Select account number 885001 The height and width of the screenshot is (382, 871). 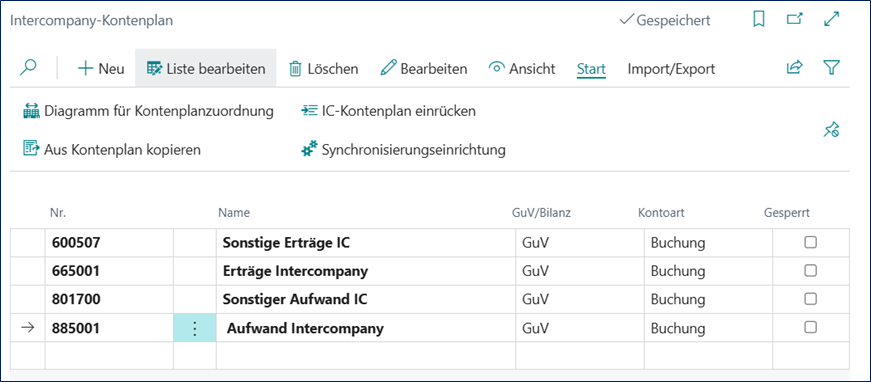tap(109, 328)
